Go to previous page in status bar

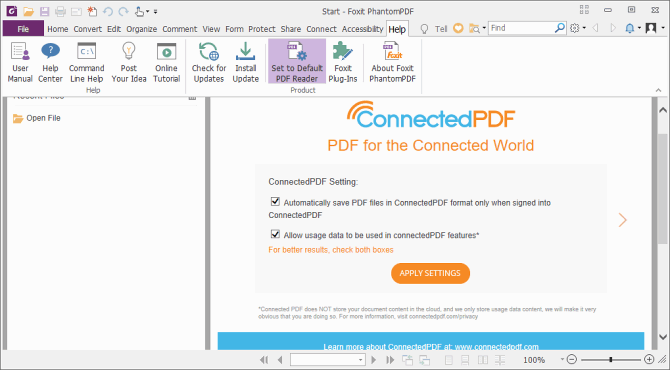point(280,360)
